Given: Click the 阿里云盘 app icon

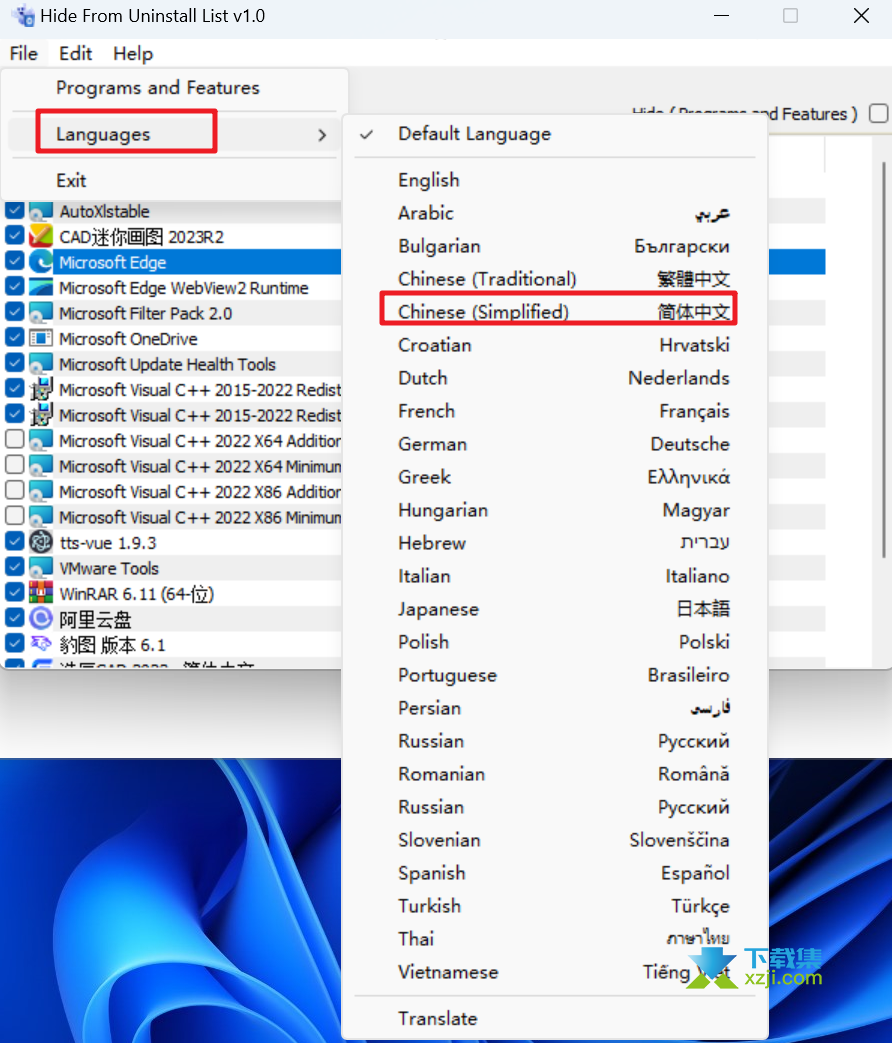Looking at the screenshot, I should (x=41, y=619).
